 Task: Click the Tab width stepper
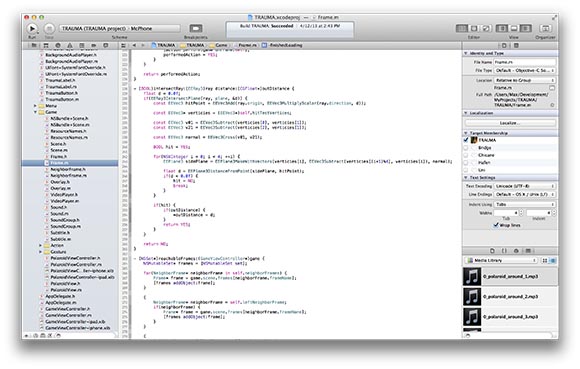(521, 213)
